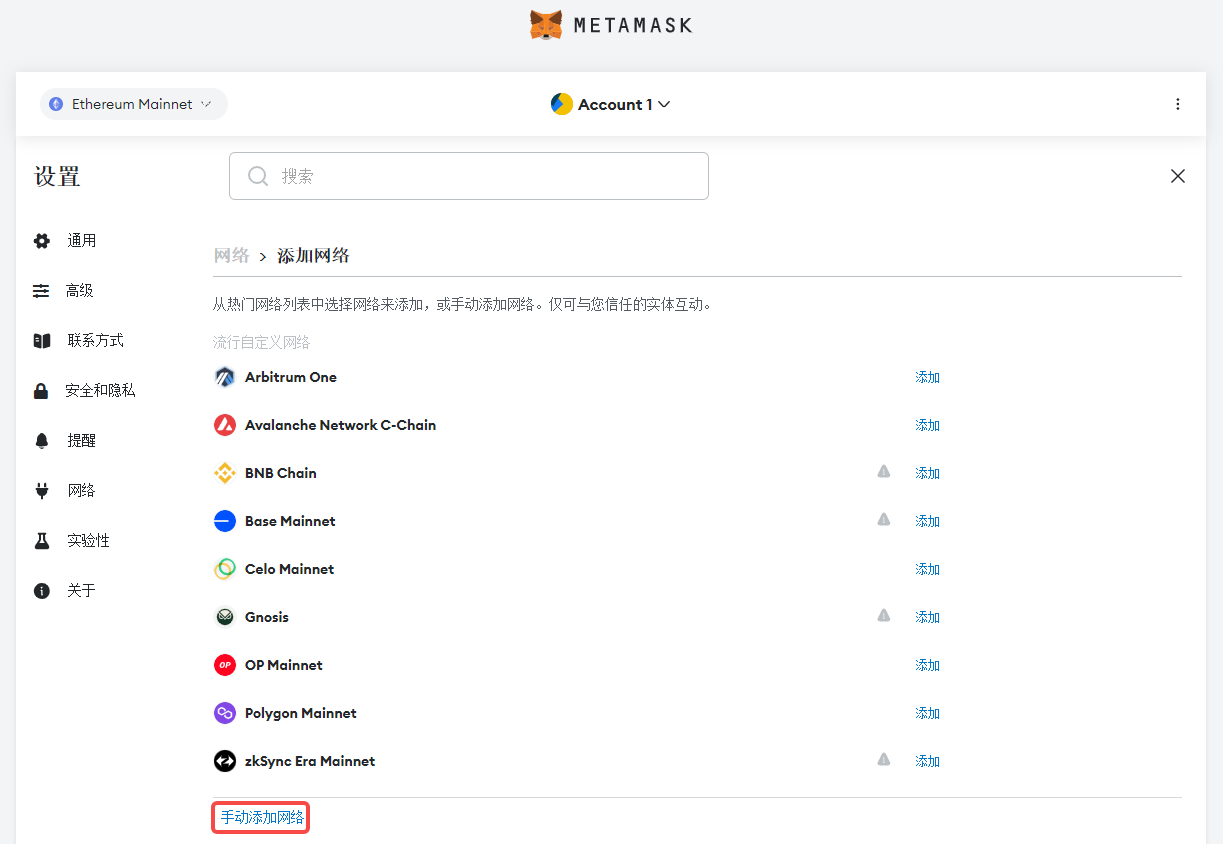This screenshot has height=844, width=1223.
Task: Add the Avalanche Network C-Chain network
Action: point(927,425)
